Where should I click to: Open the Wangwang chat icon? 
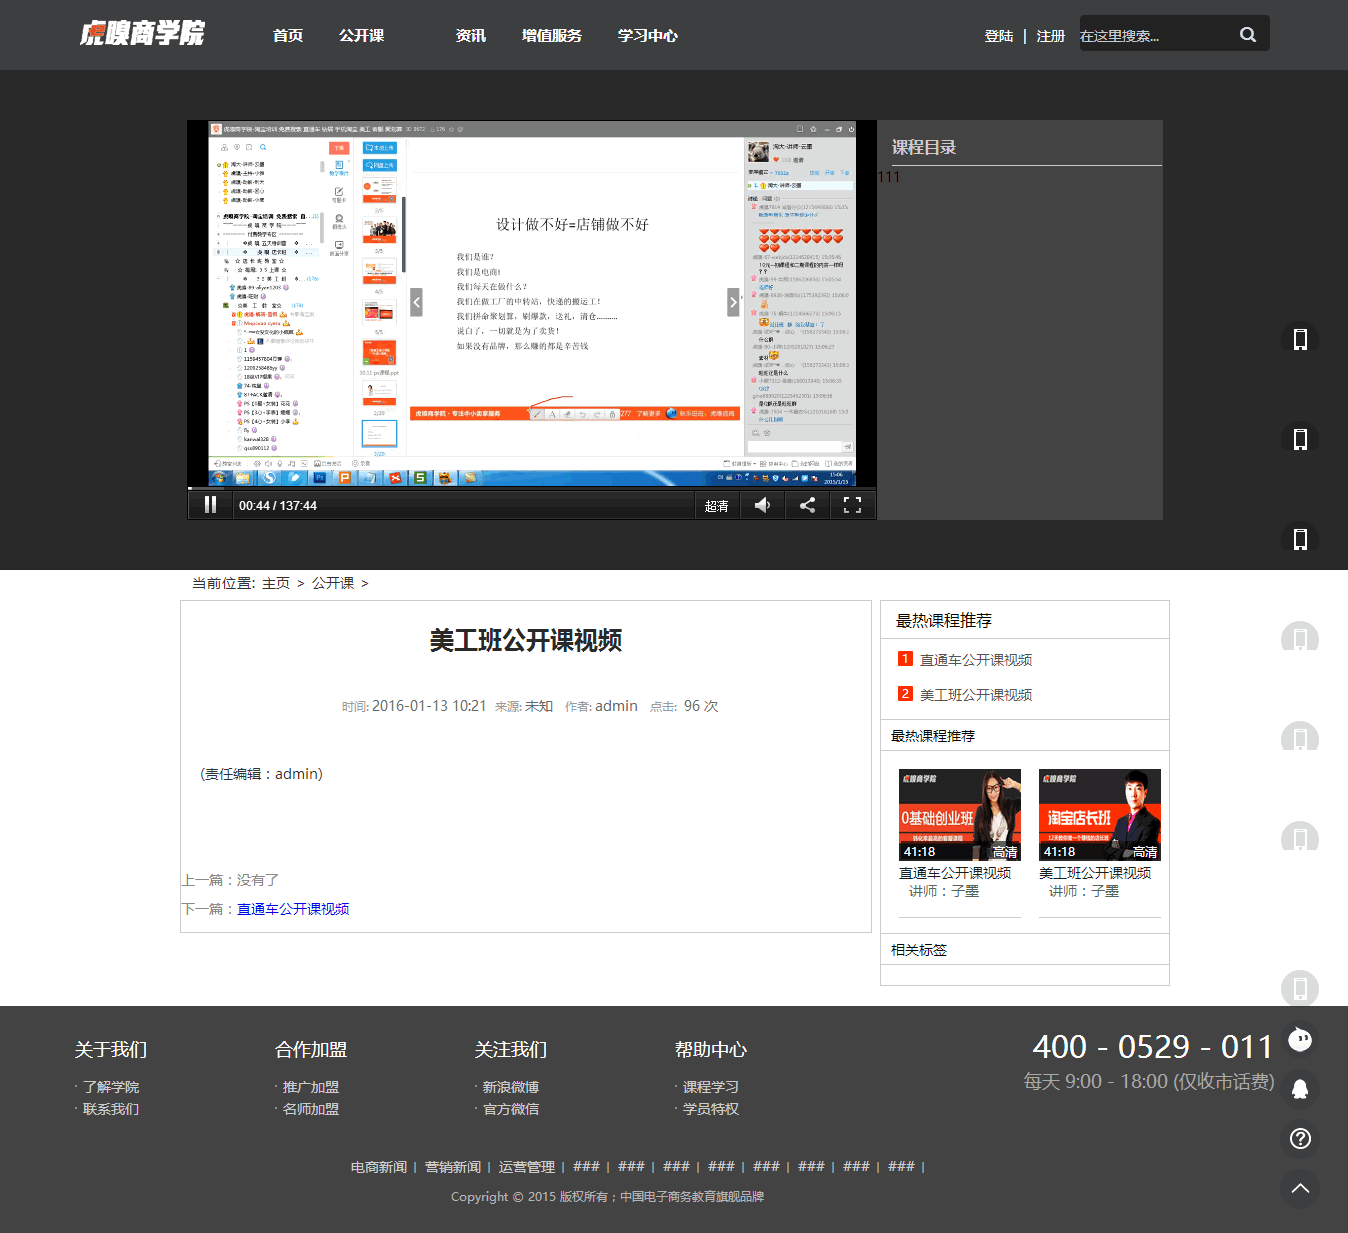pyautogui.click(x=1300, y=1039)
